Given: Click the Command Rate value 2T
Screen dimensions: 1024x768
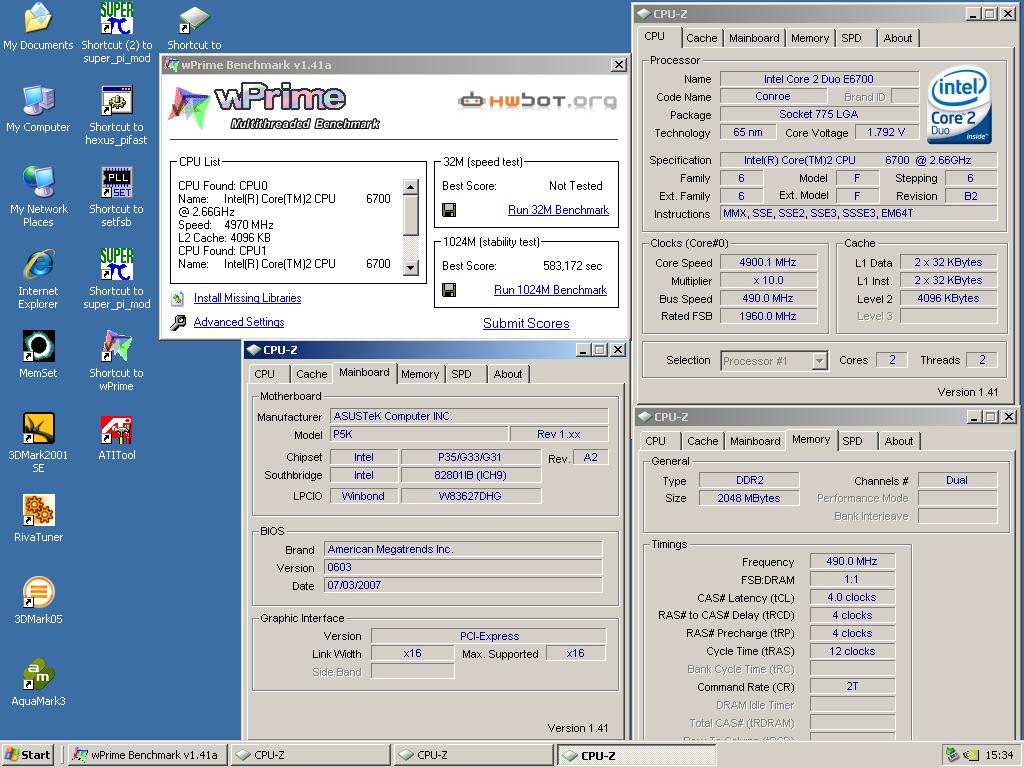Looking at the screenshot, I should 852,687.
